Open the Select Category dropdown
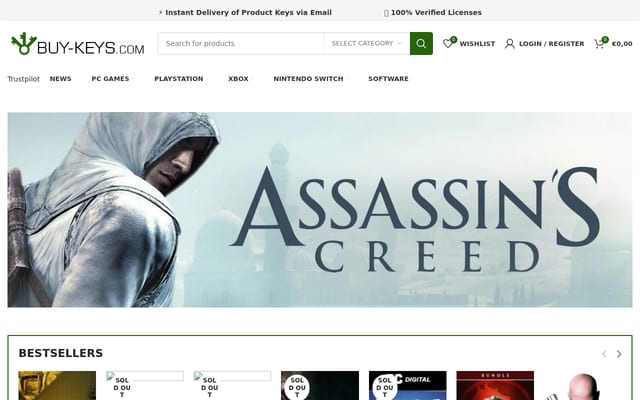The height and width of the screenshot is (400, 640). click(367, 43)
